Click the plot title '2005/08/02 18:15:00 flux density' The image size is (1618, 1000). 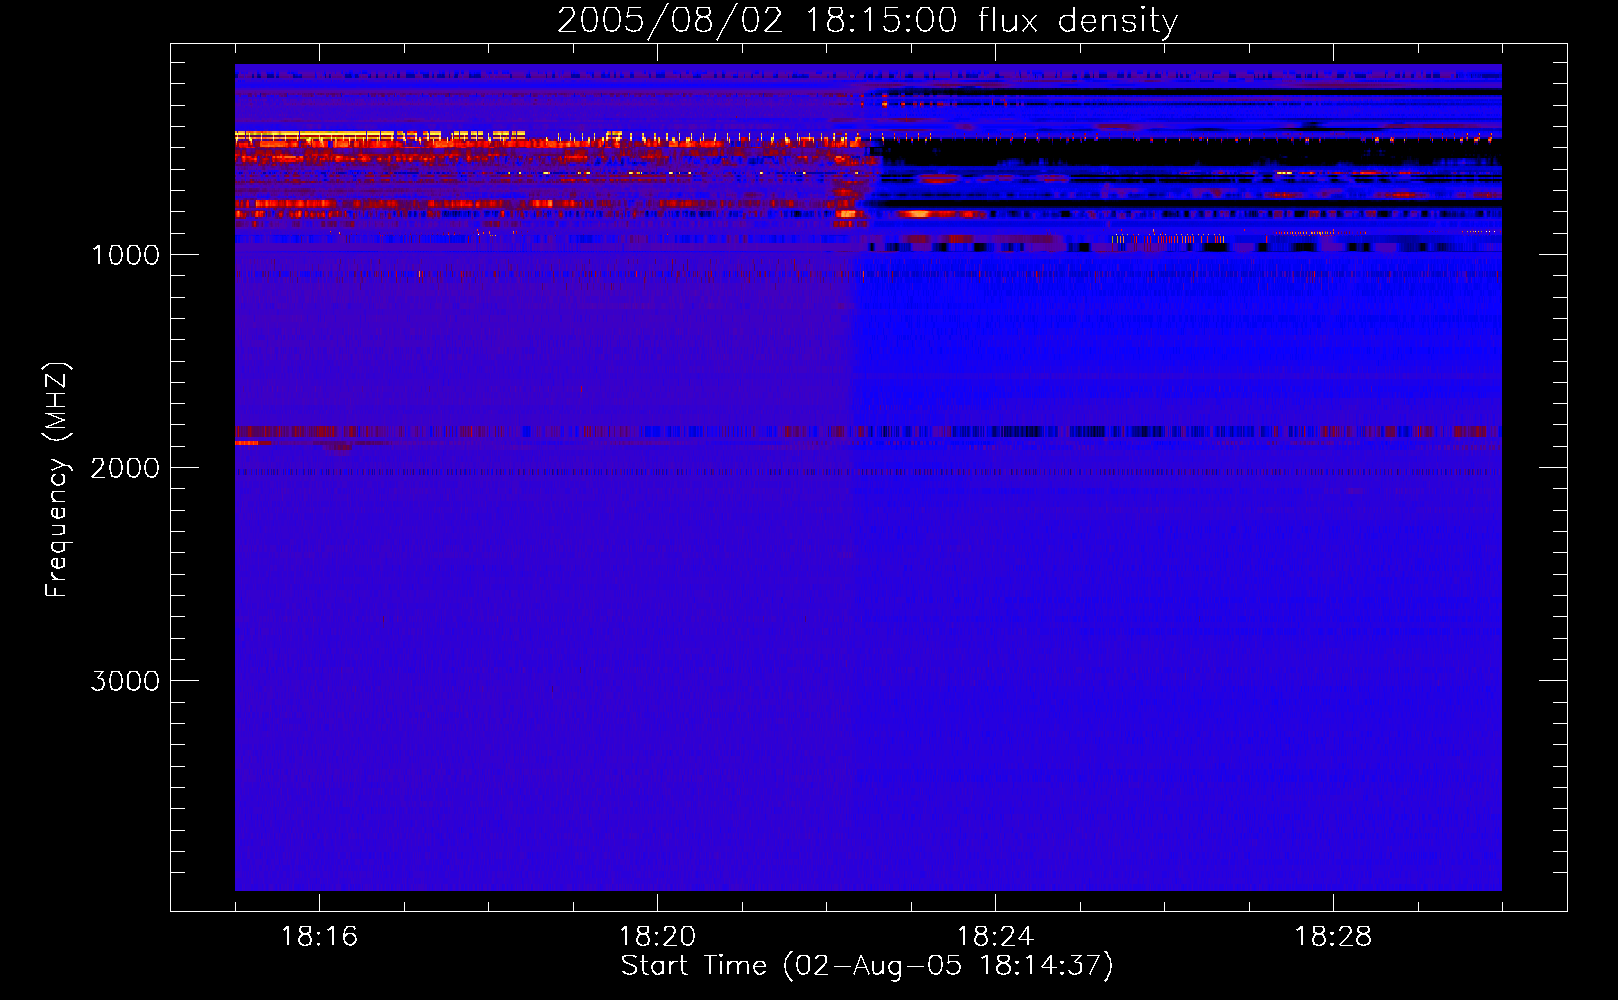867,21
